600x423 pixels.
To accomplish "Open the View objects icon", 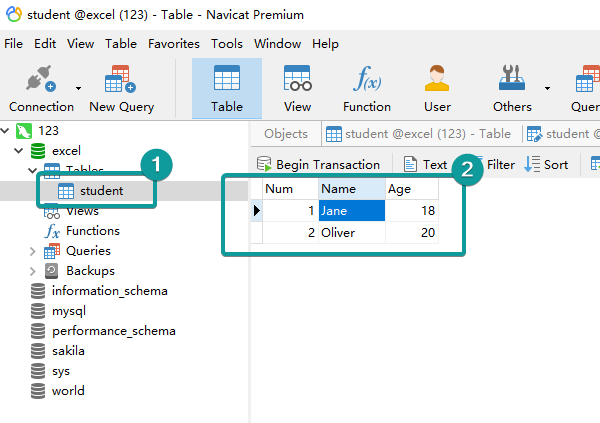I will (297, 81).
